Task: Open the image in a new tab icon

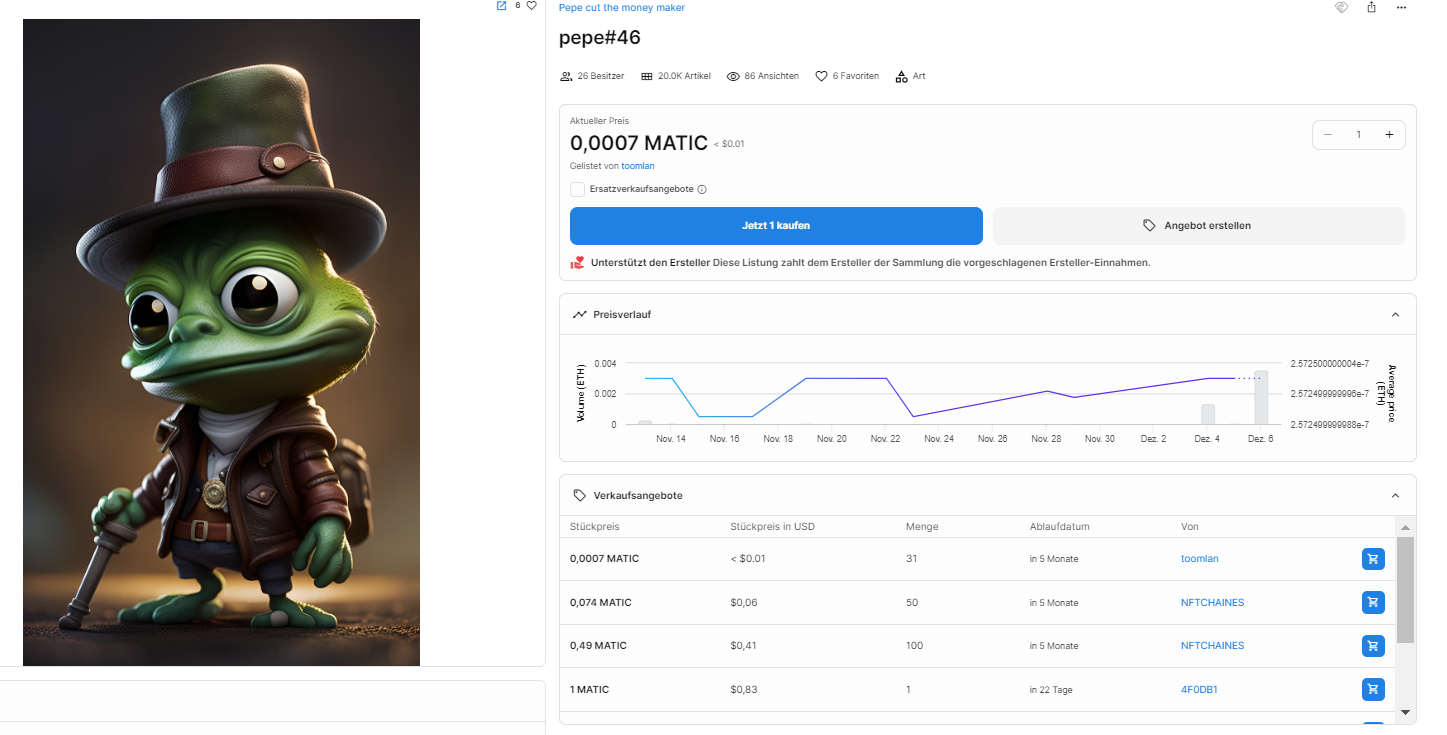Action: coord(501,6)
